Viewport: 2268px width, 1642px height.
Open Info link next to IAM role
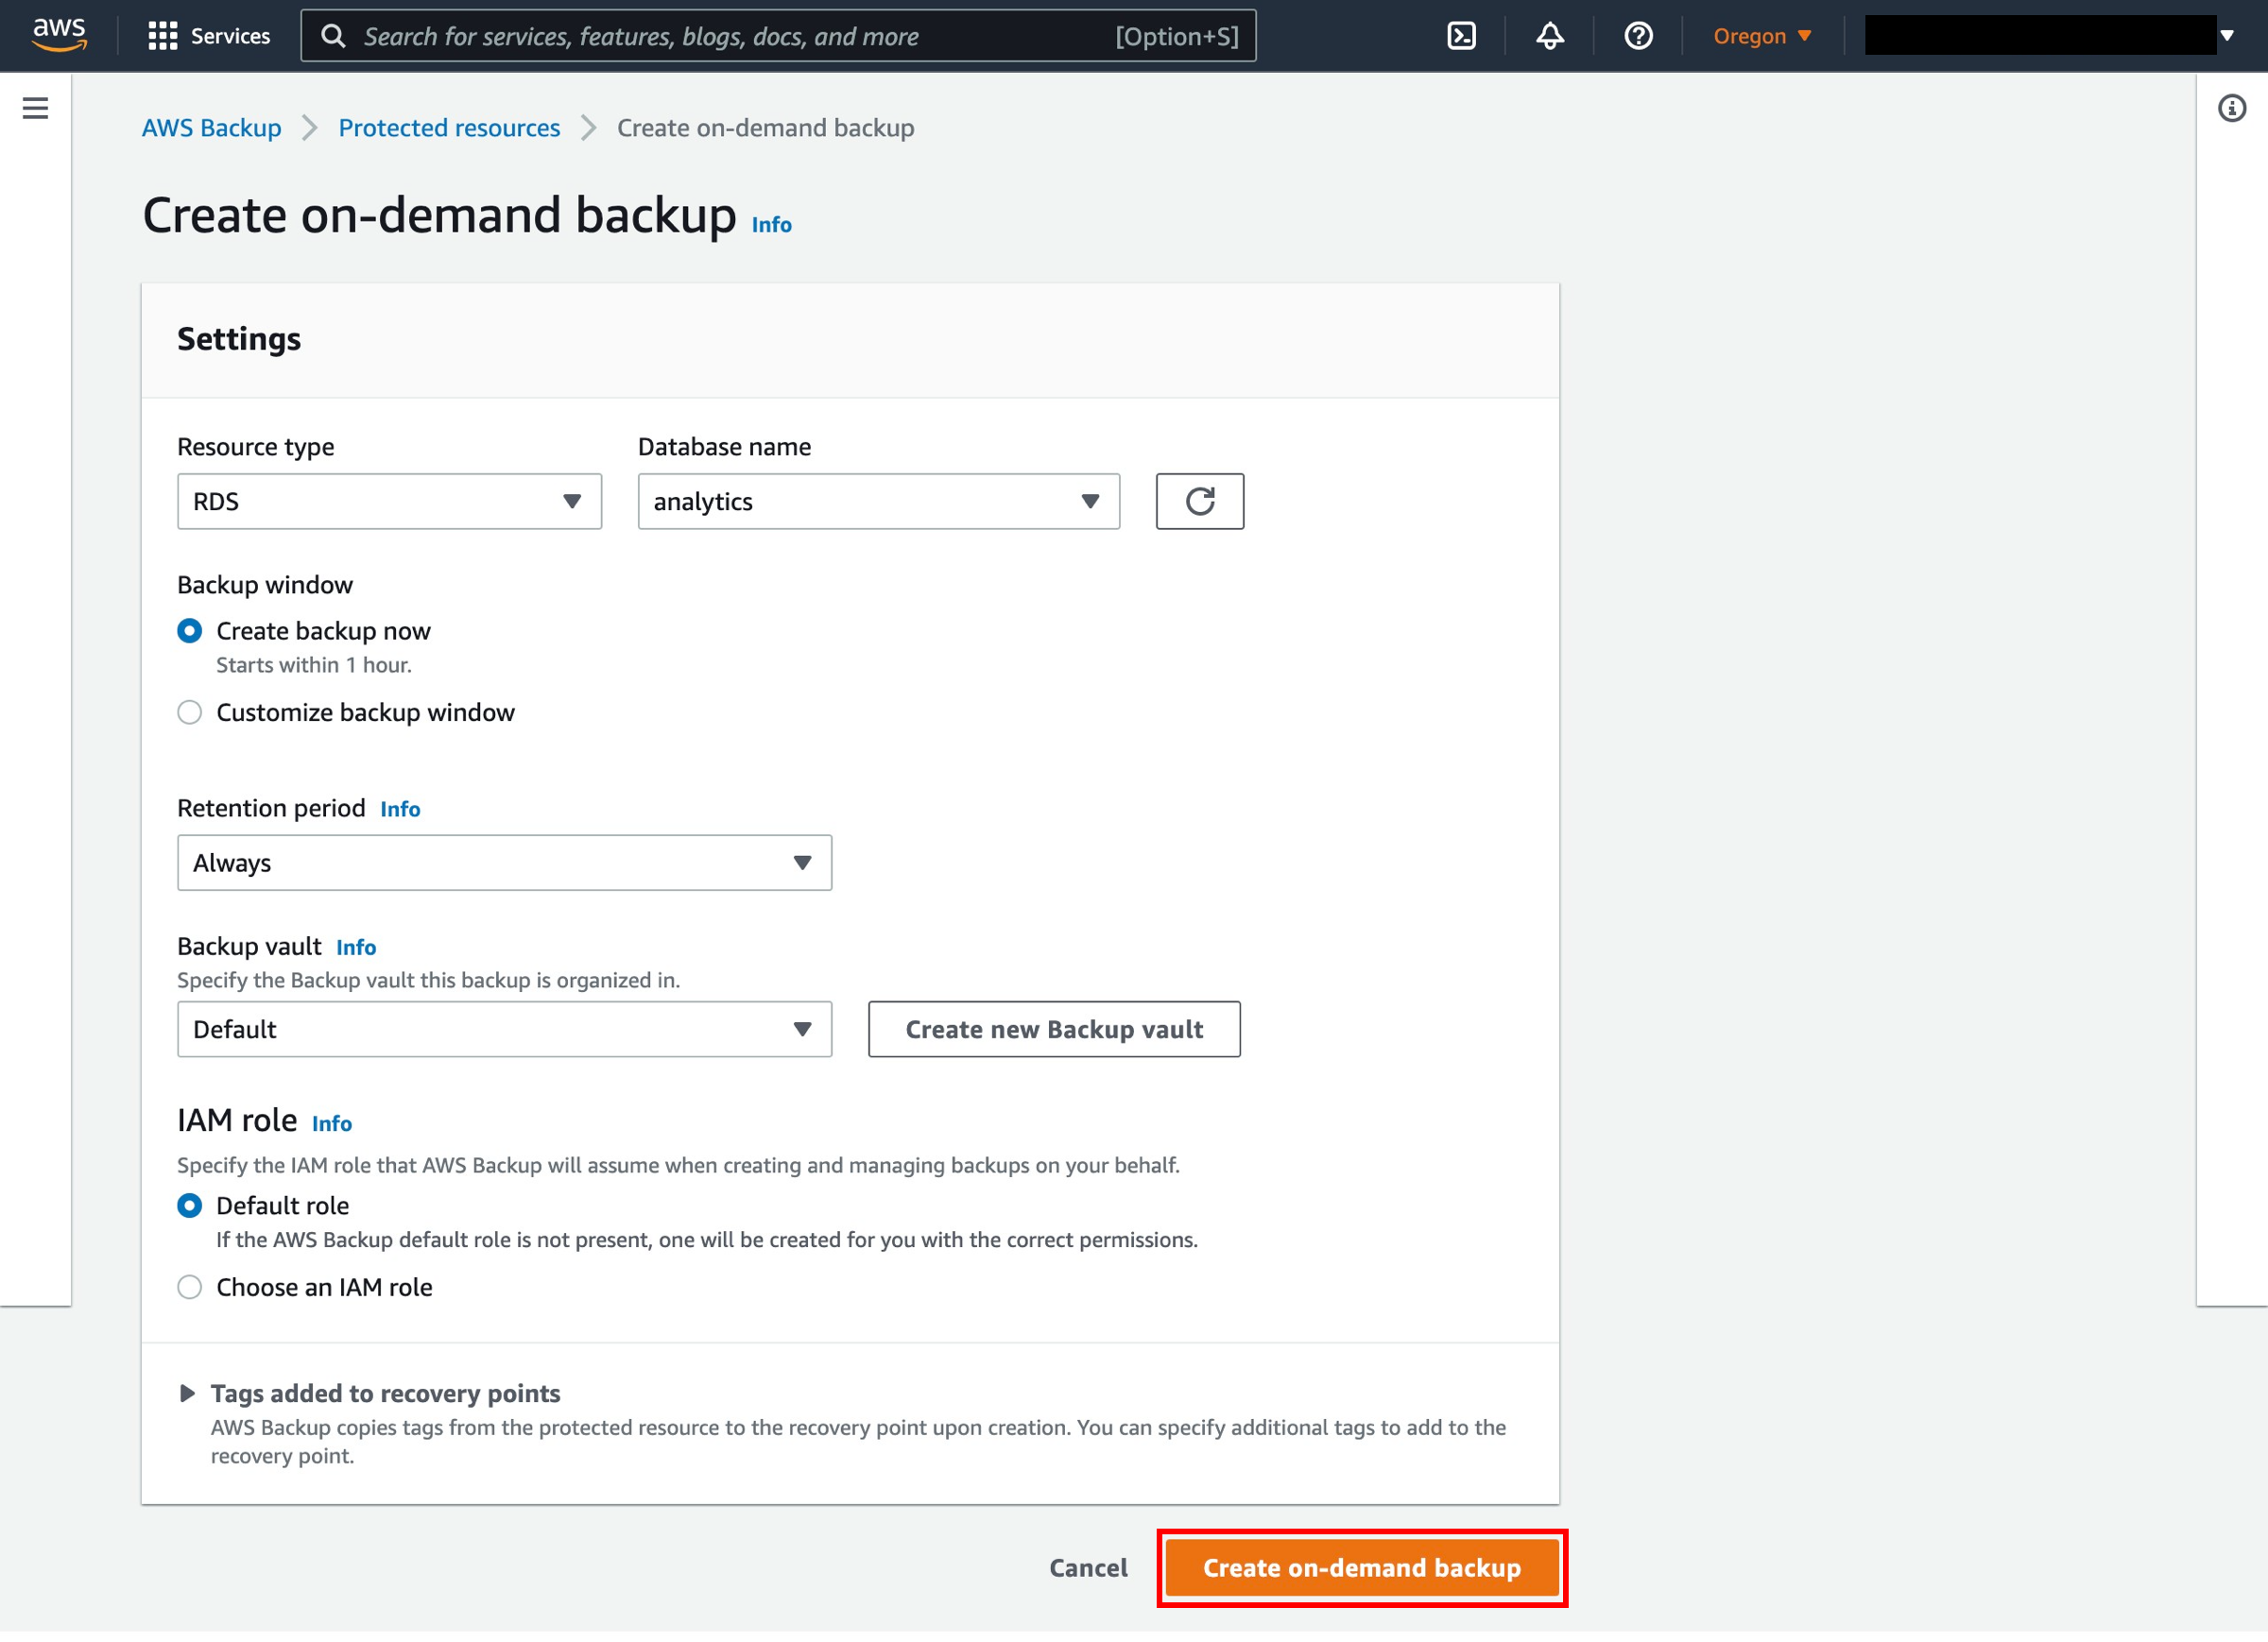point(332,1124)
